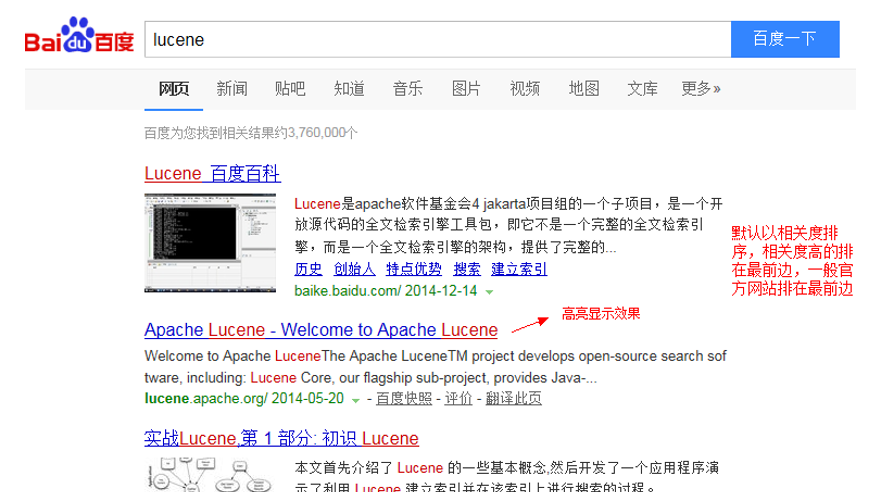871x492 pixels.
Task: Expand dropdown arrow after lucene.apache.org date
Action: (356, 400)
